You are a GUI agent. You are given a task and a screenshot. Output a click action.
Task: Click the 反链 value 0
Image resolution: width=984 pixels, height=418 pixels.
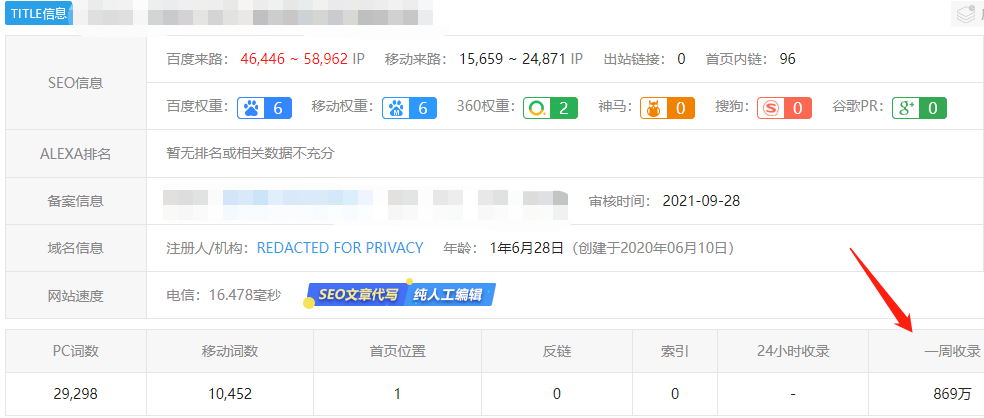(557, 394)
